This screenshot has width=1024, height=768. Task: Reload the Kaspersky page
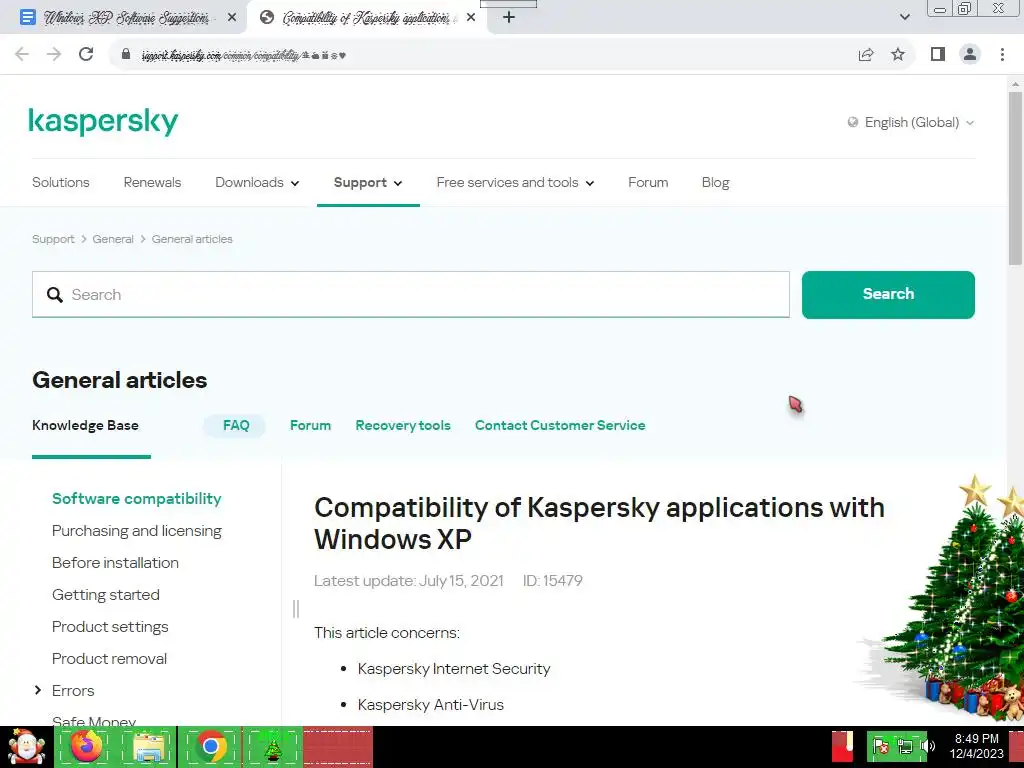click(x=86, y=54)
